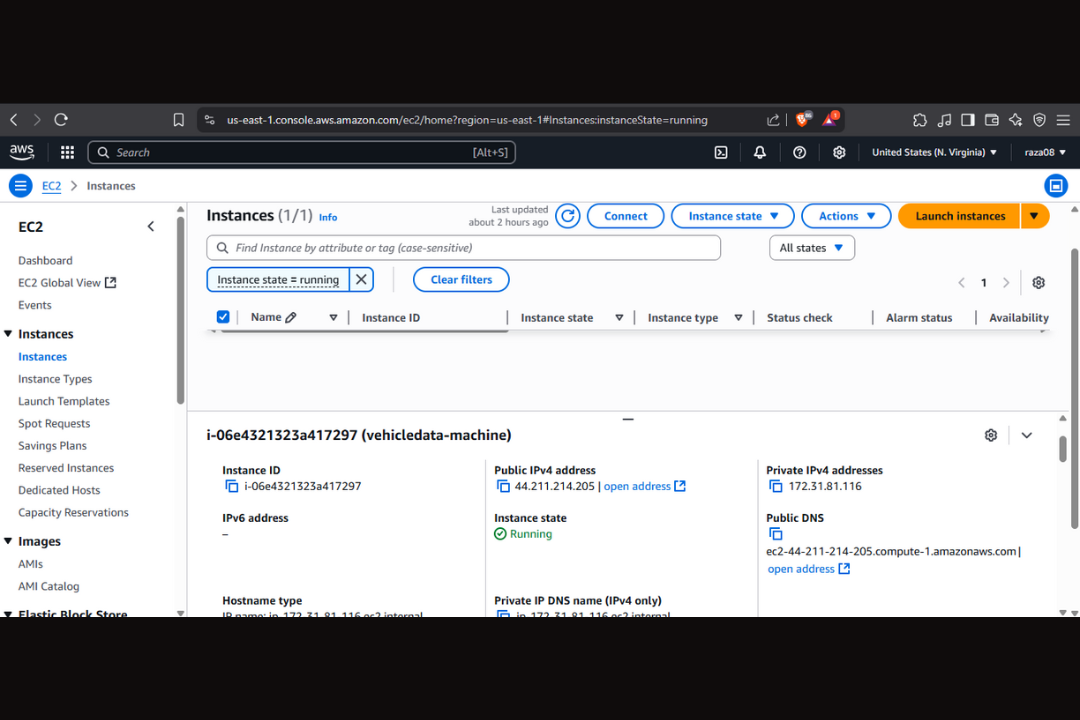Go to Spot Requests in sidebar
This screenshot has width=1080, height=720.
[54, 424]
